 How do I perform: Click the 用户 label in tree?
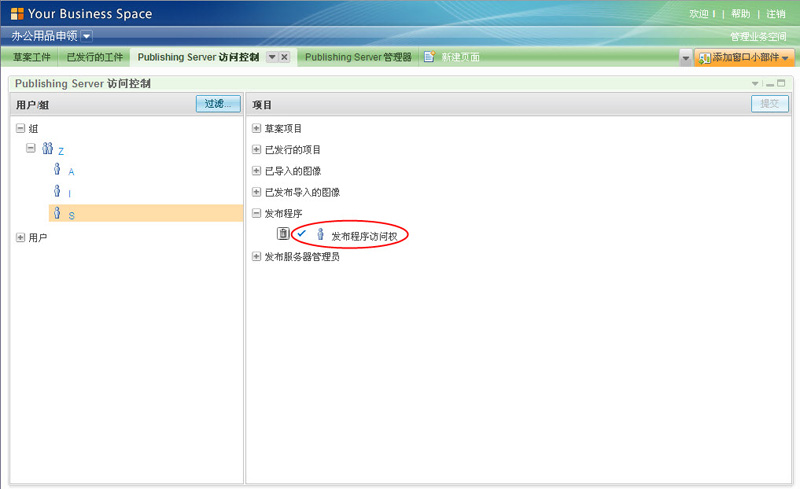pyautogui.click(x=38, y=237)
